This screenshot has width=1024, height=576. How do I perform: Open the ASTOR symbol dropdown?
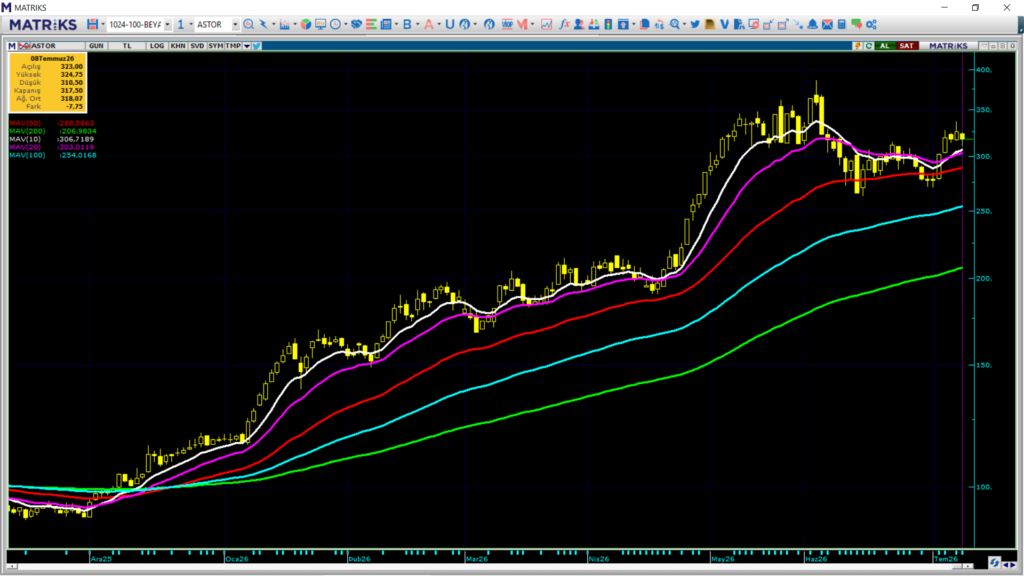coord(235,25)
